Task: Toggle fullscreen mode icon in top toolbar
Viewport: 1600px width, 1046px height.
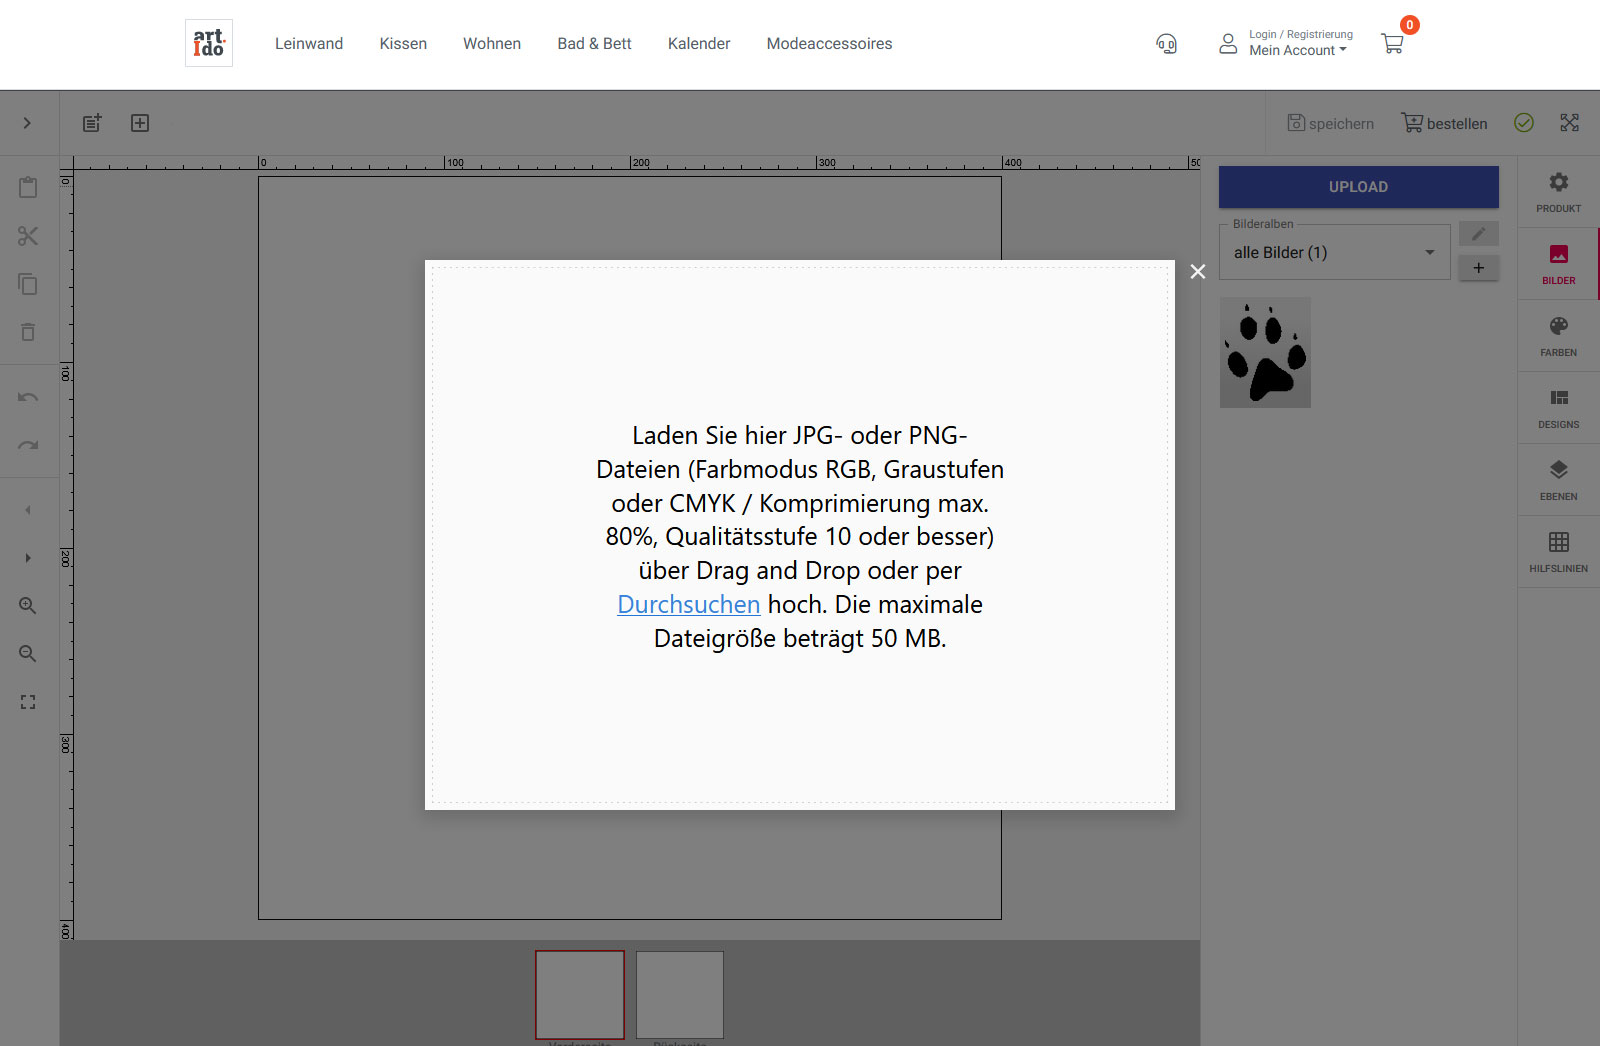Action: [x=1570, y=123]
